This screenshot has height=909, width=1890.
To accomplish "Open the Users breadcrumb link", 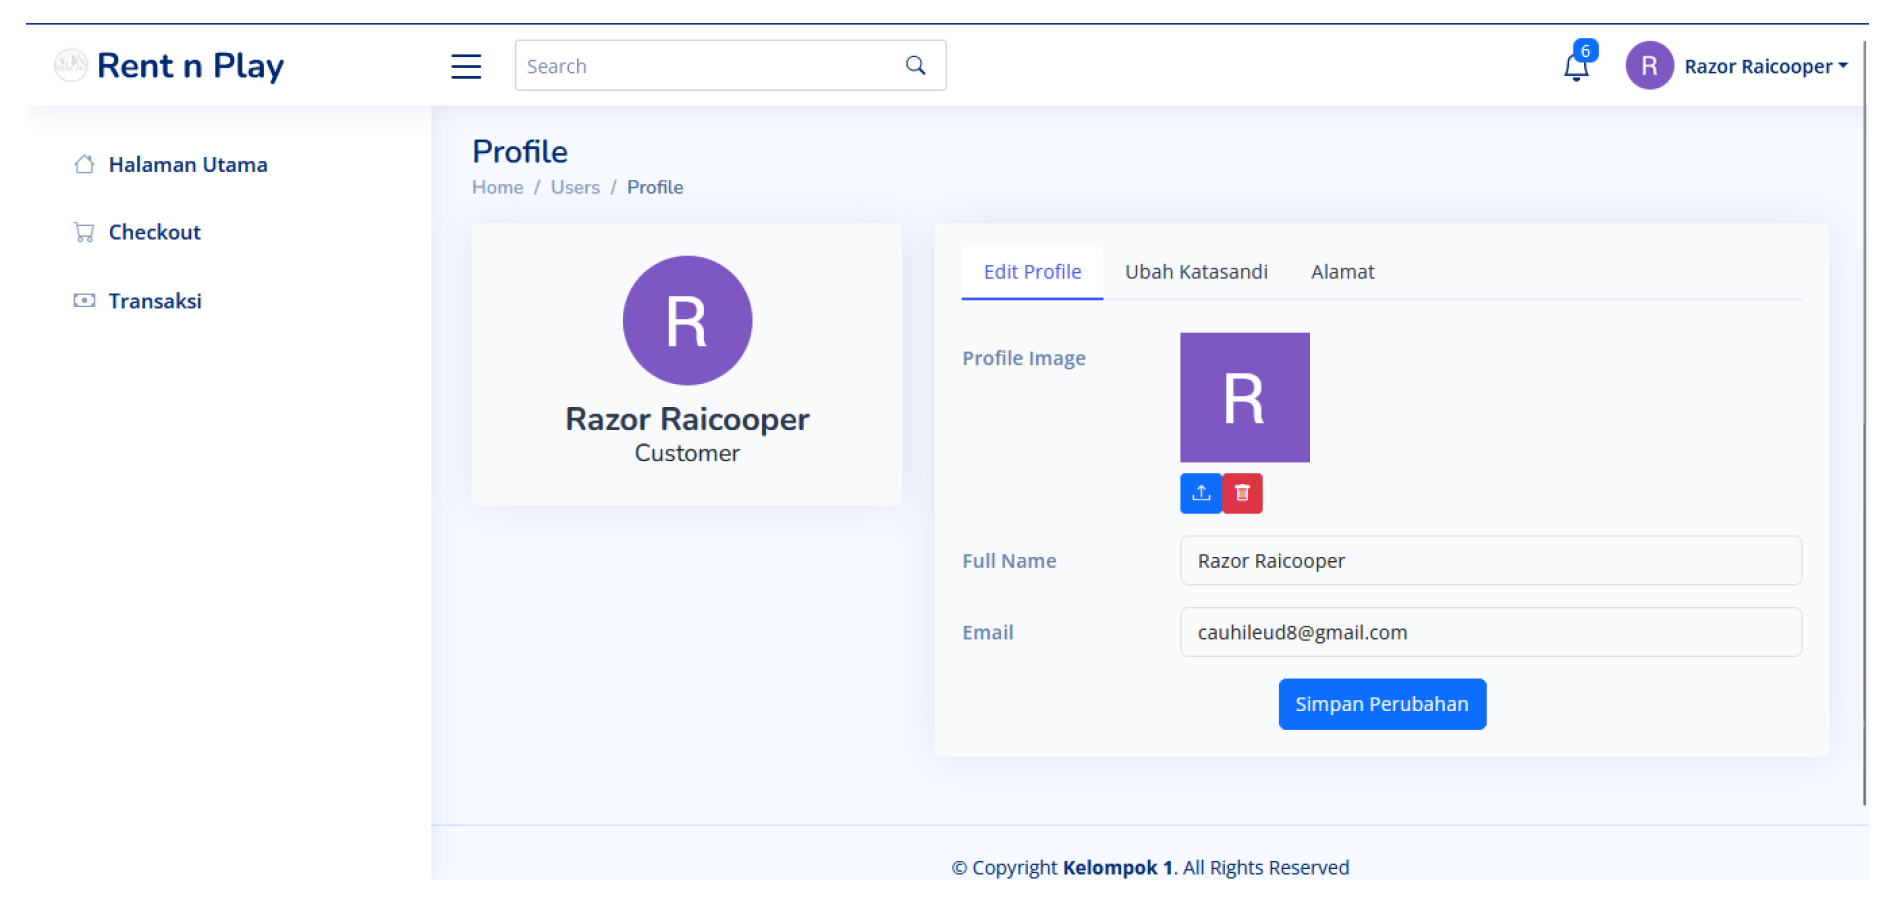I will tap(575, 187).
